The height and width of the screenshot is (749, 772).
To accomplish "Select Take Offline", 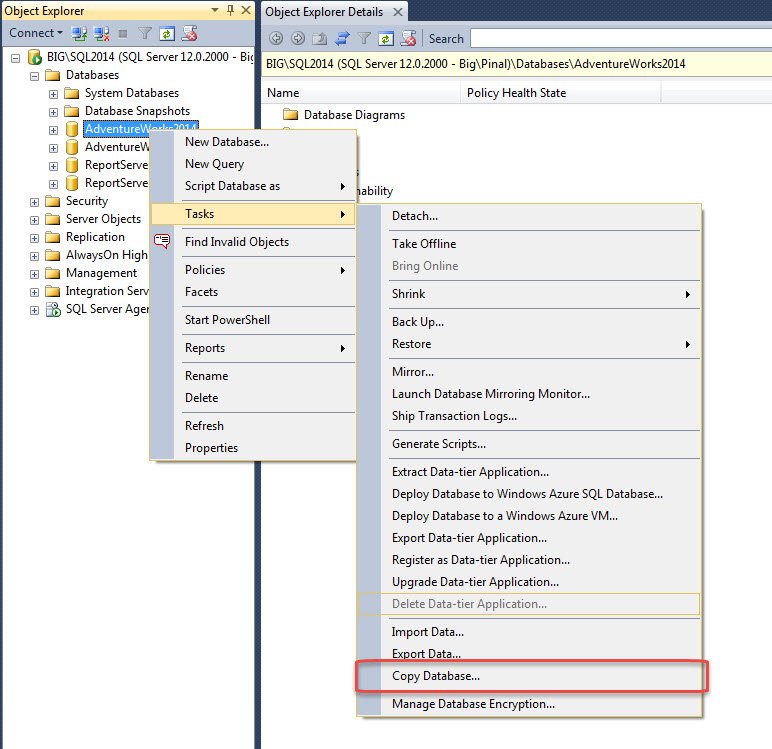I will tap(529, 244).
